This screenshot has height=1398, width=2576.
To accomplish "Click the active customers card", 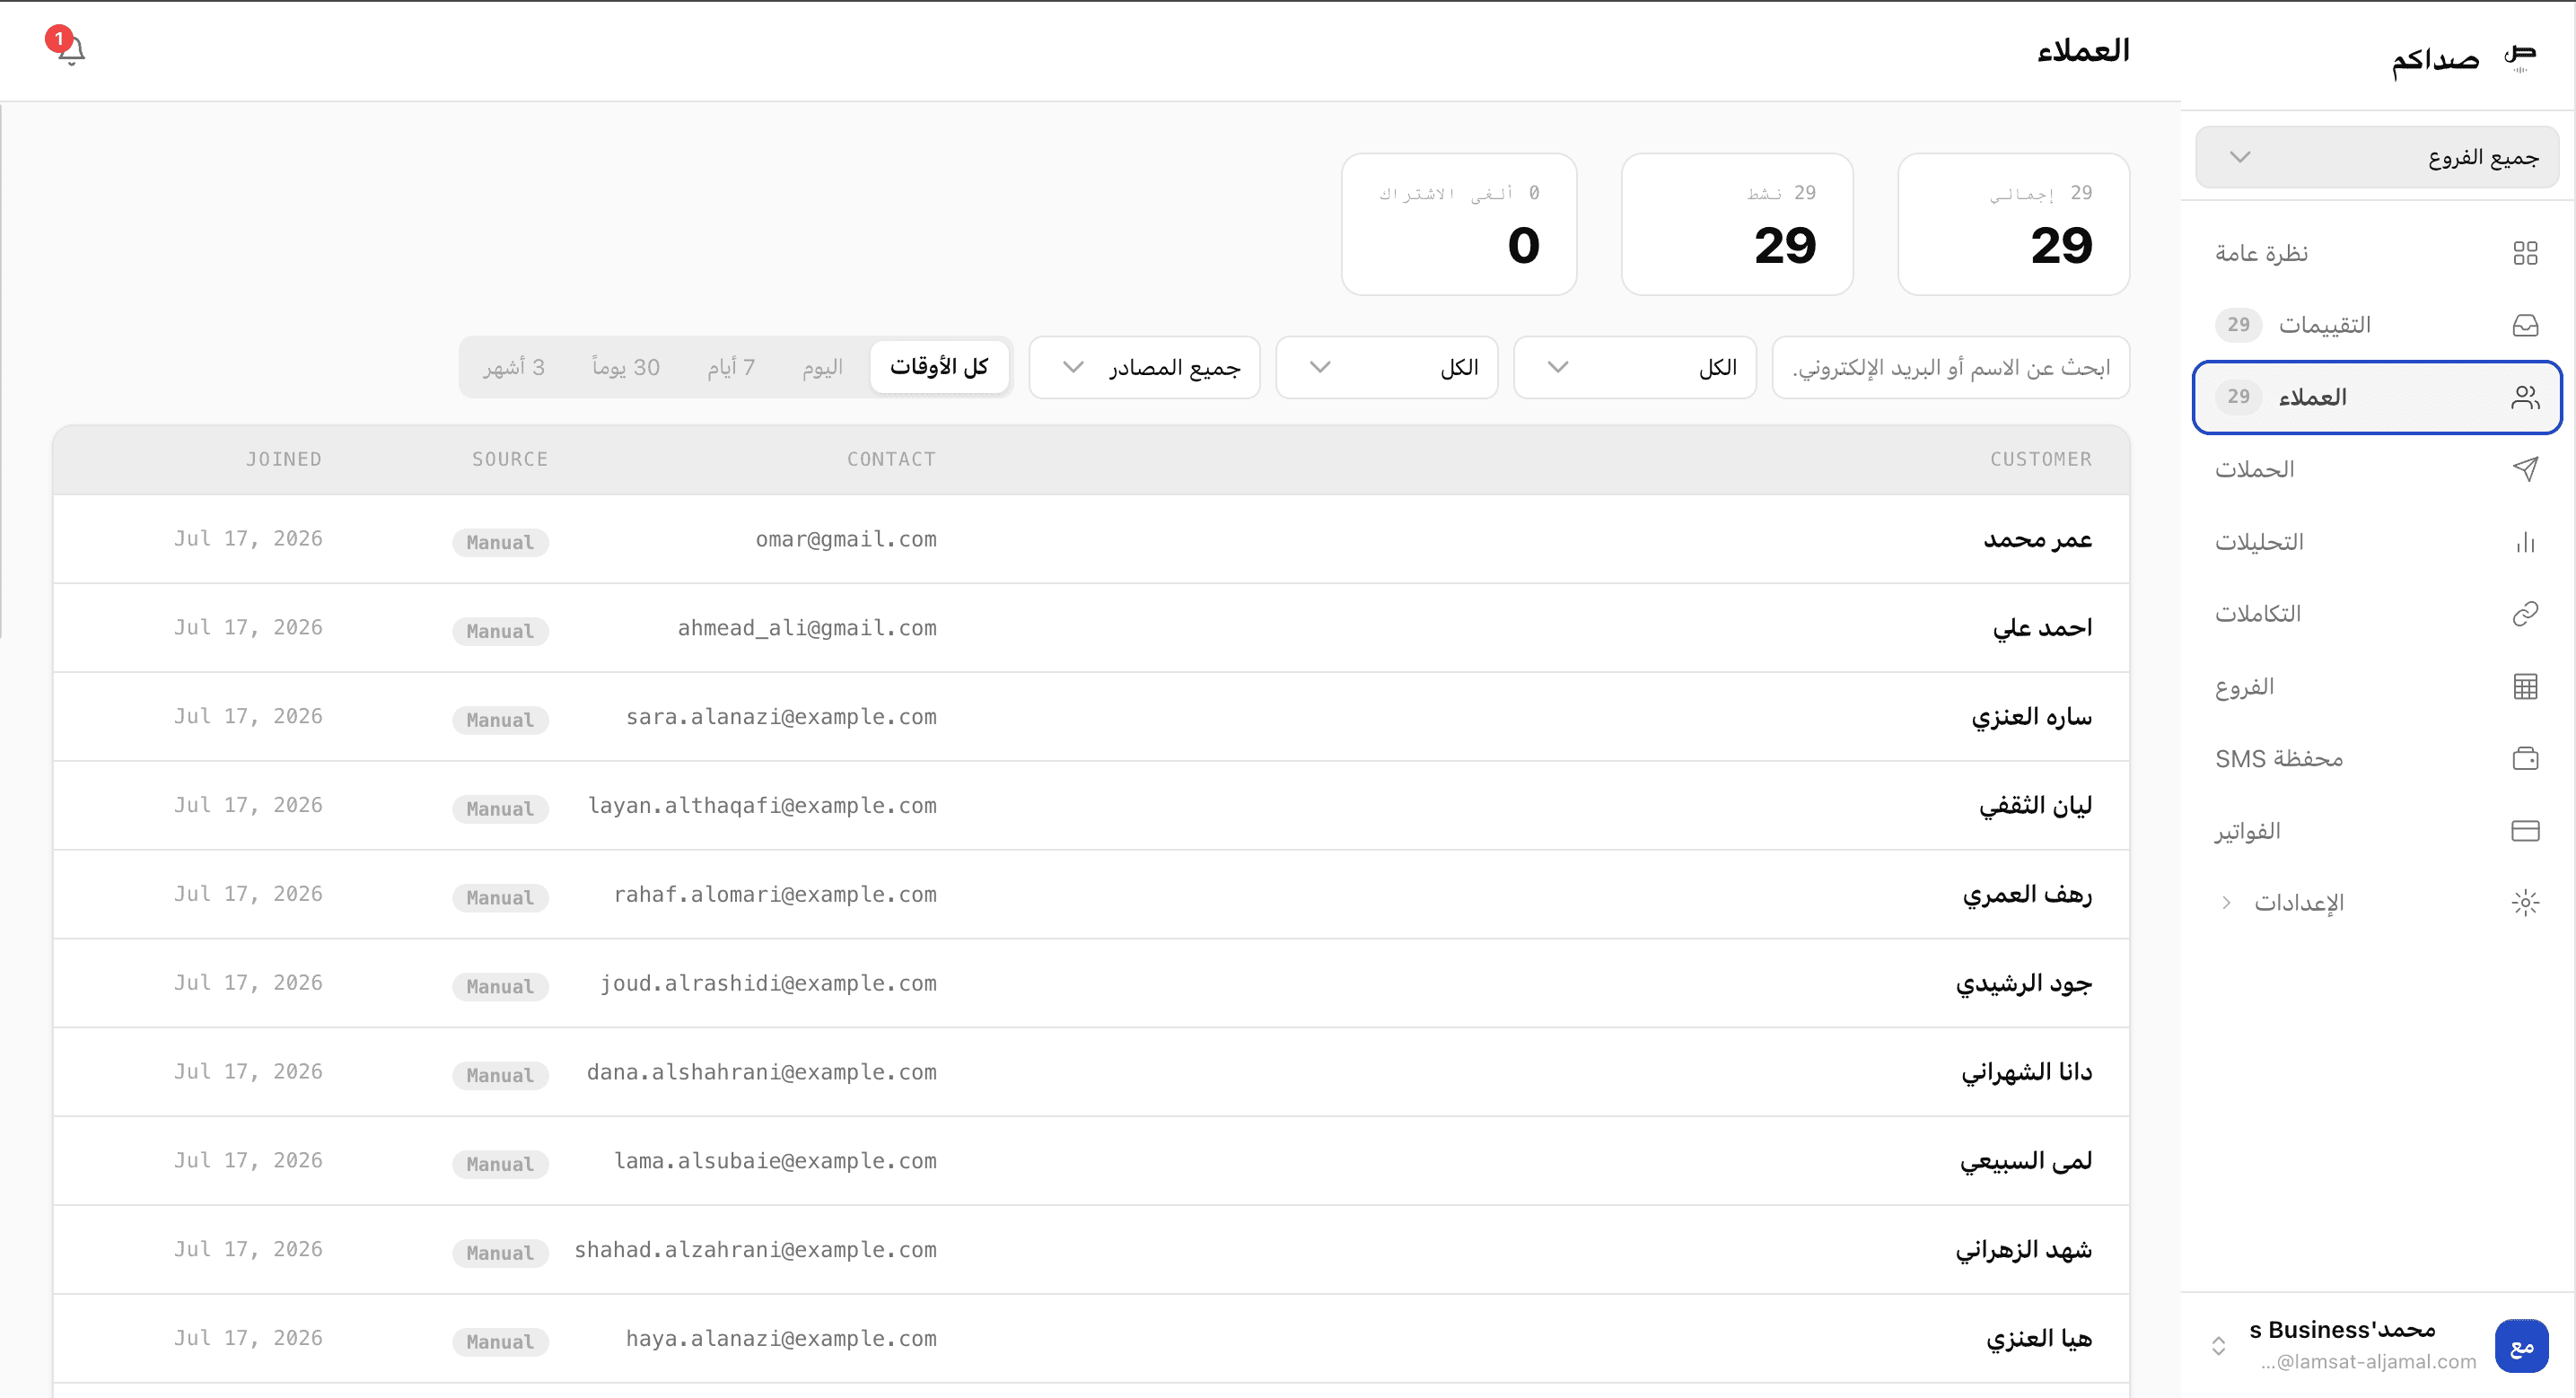I will pyautogui.click(x=1737, y=224).
